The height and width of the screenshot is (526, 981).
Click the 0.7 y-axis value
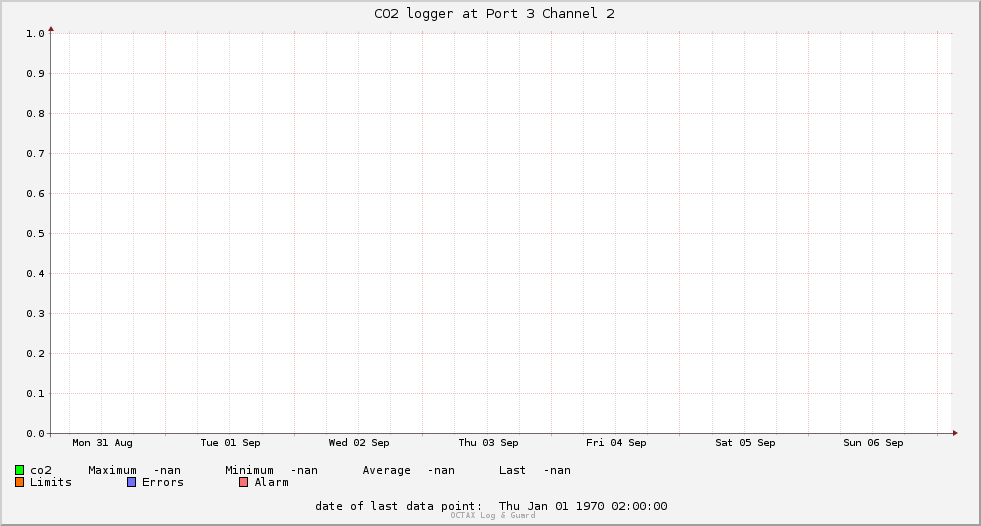click(35, 154)
